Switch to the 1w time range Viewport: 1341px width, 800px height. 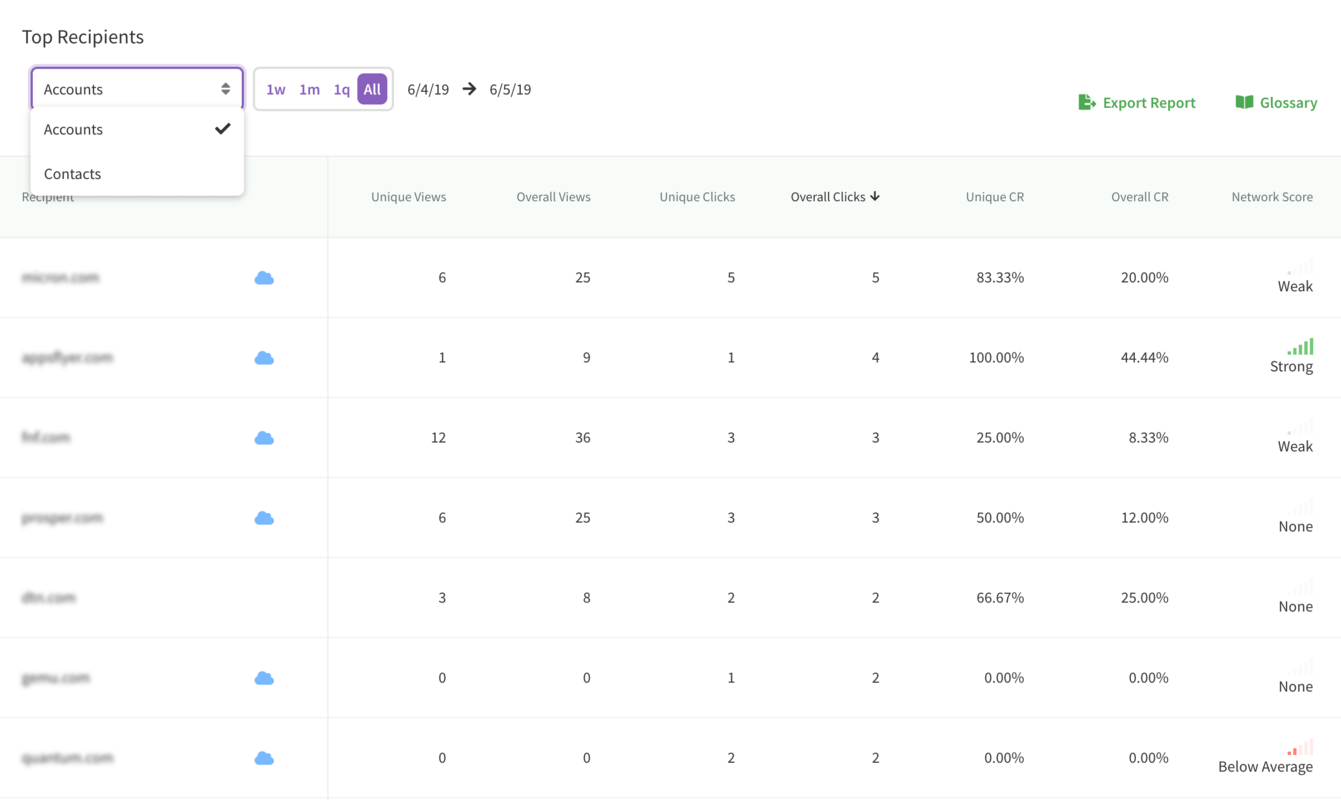(276, 89)
